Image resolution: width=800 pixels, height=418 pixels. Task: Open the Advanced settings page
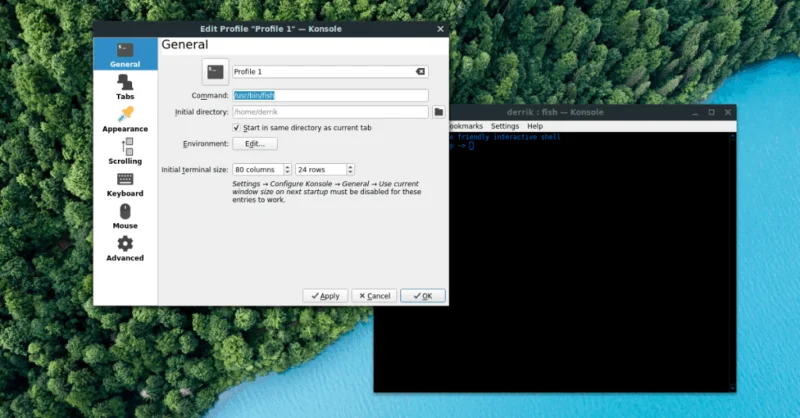(125, 248)
